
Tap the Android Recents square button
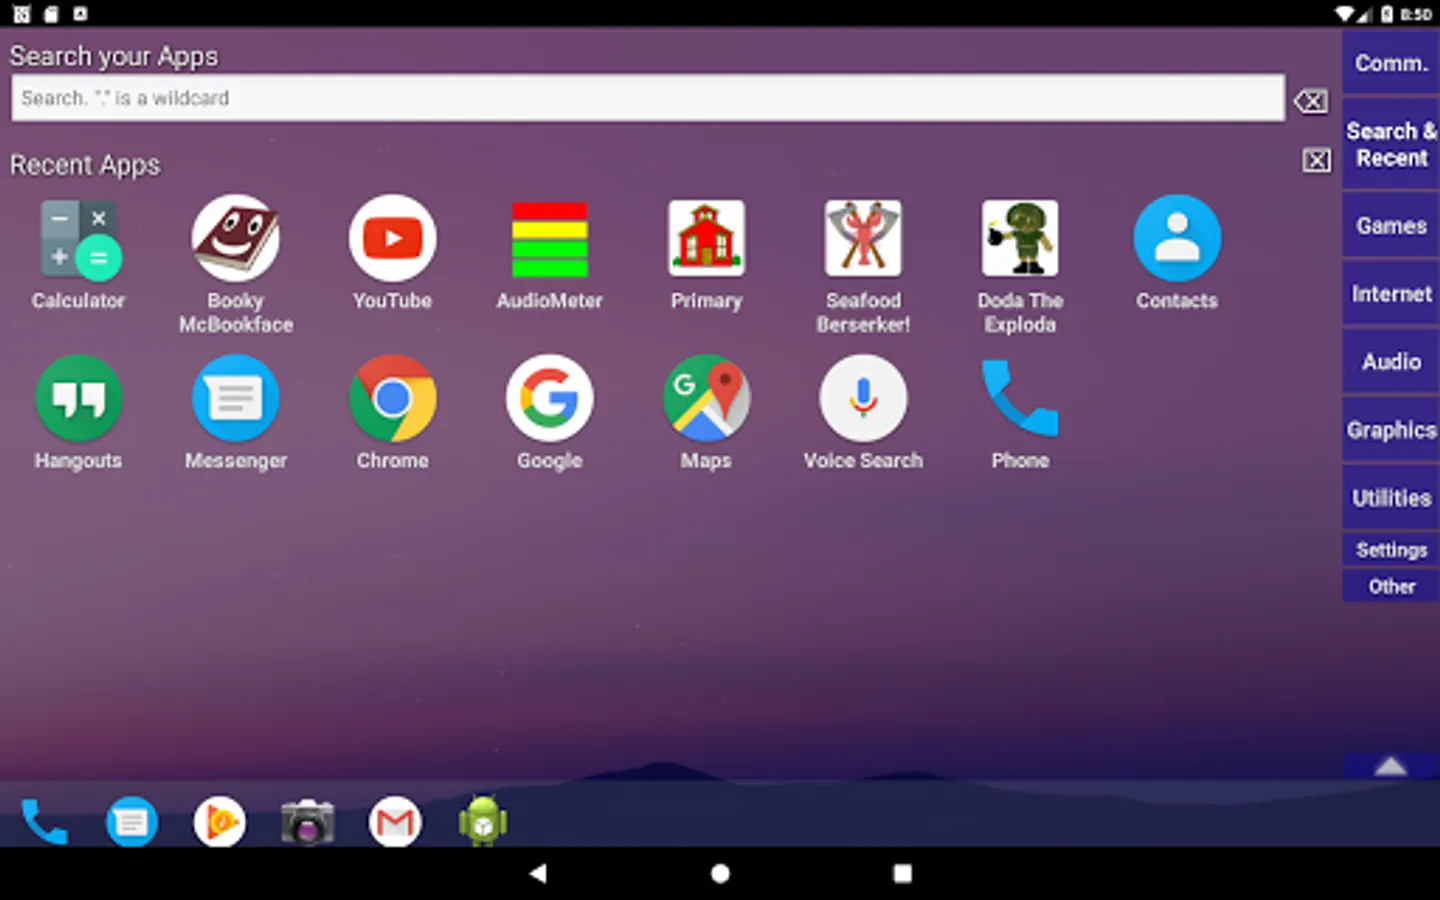[x=902, y=873]
